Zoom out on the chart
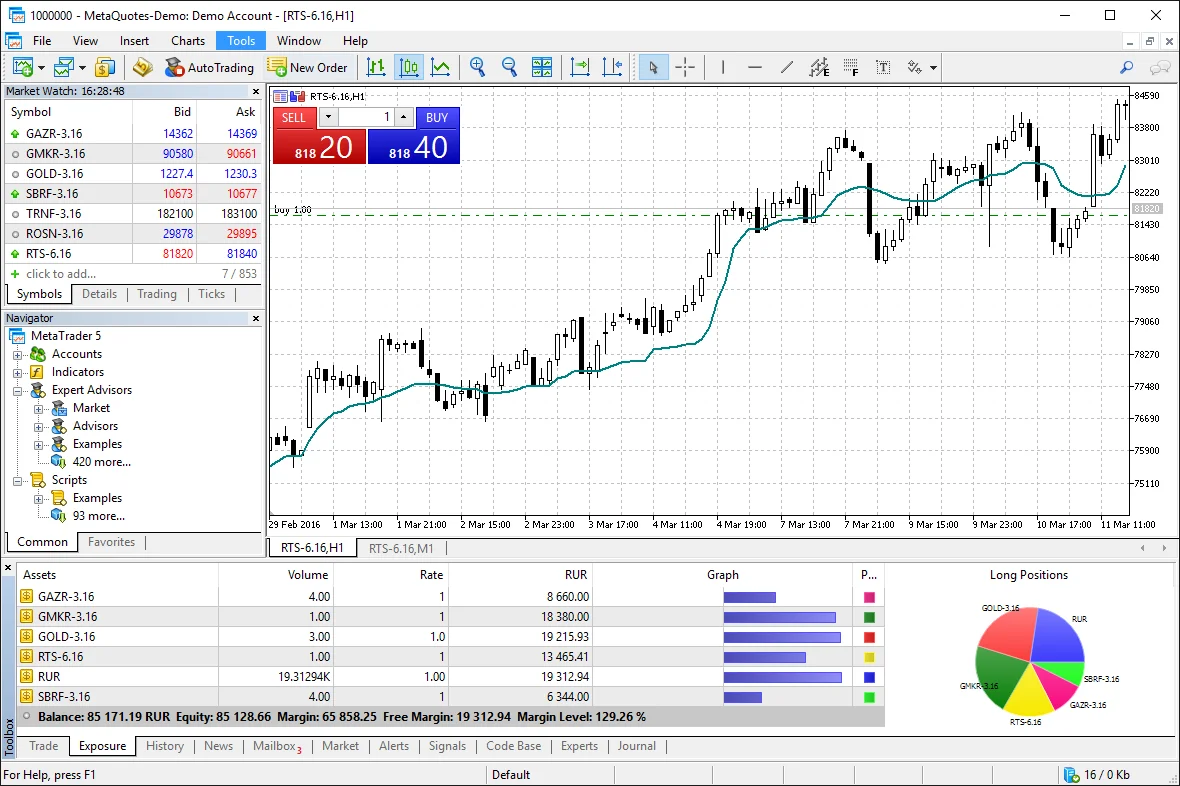This screenshot has width=1180, height=786. (x=509, y=67)
